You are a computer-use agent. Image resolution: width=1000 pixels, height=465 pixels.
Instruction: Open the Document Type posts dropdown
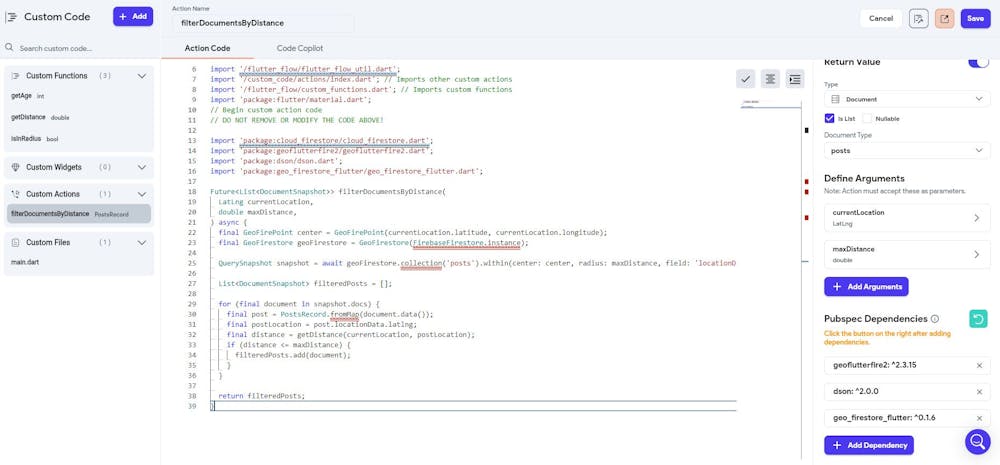(x=907, y=151)
